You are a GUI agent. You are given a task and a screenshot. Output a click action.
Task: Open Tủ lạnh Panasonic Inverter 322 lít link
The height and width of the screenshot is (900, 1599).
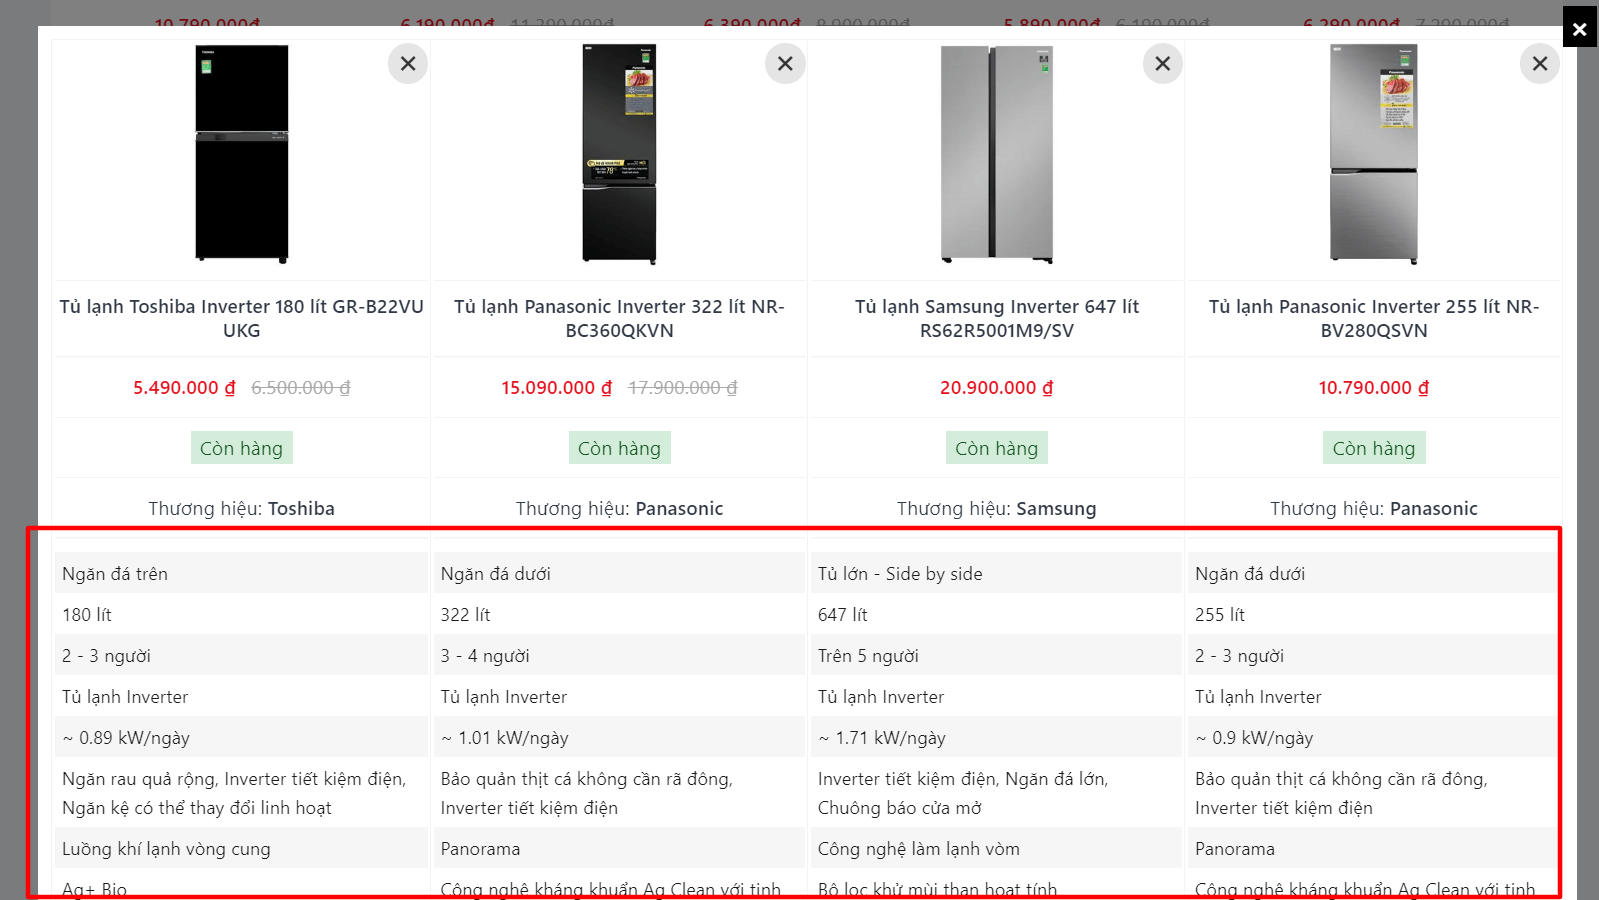coord(619,318)
